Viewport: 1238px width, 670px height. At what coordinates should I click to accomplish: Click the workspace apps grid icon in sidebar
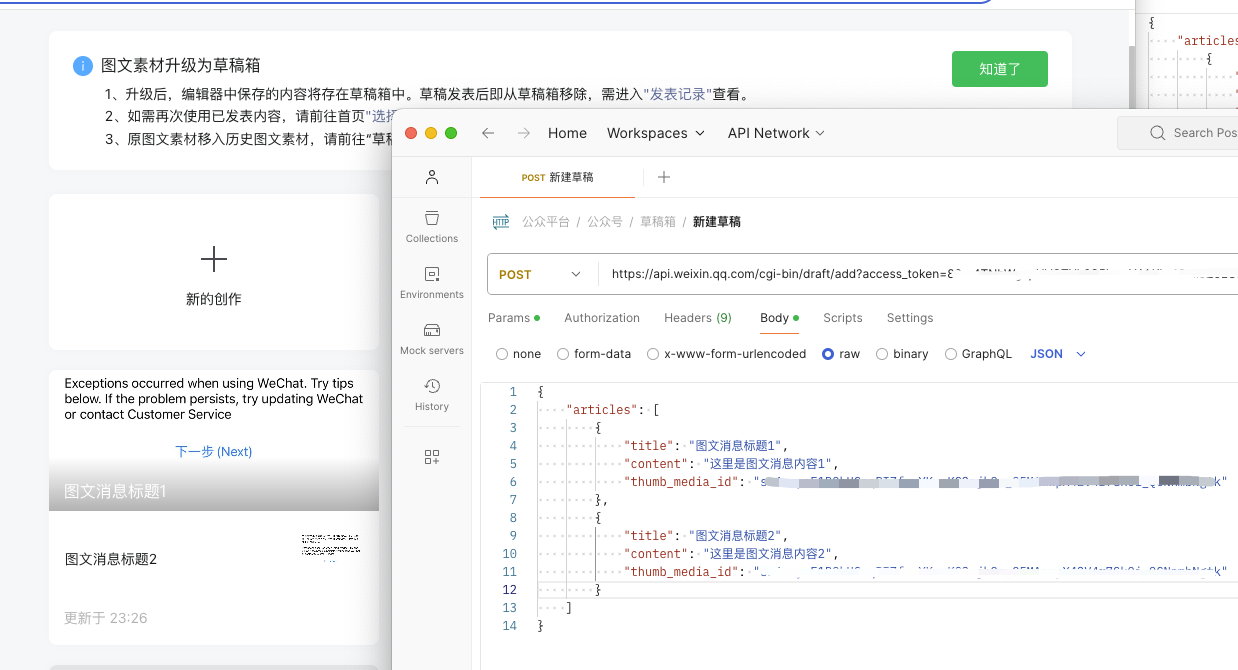[x=432, y=457]
